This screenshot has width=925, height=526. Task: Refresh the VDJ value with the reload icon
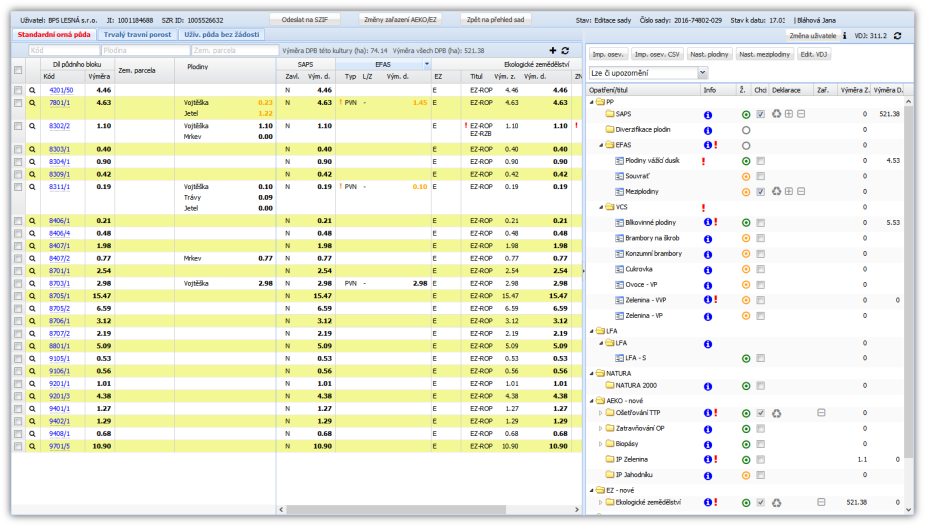coord(897,36)
